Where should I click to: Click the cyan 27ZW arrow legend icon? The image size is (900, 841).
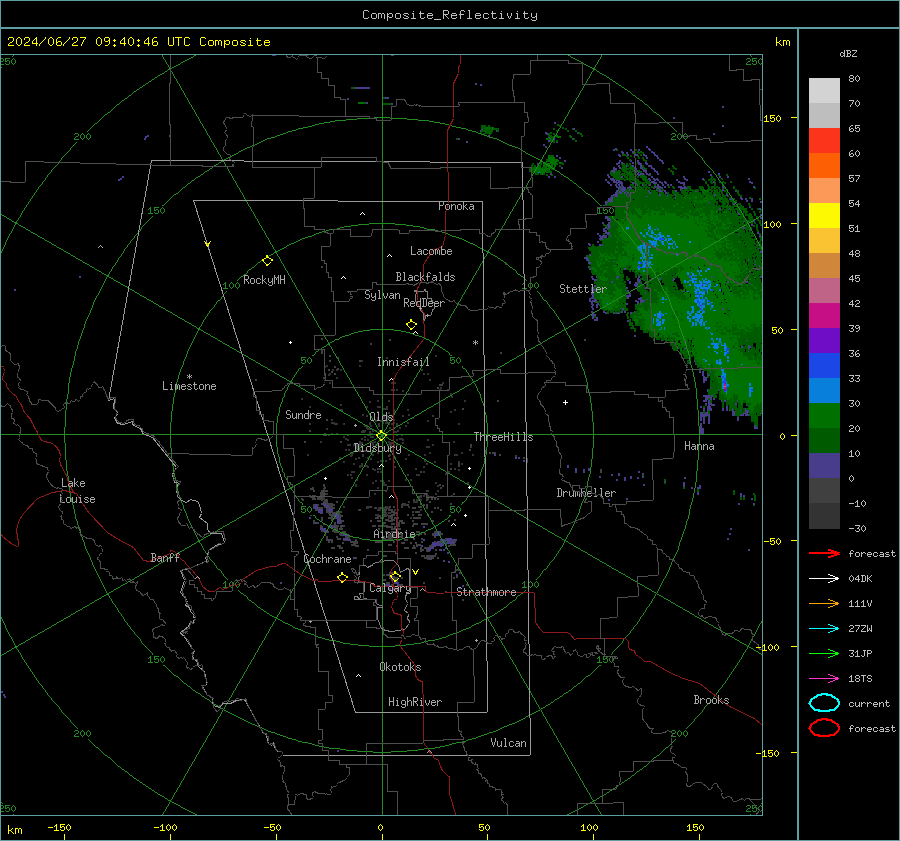coord(824,629)
